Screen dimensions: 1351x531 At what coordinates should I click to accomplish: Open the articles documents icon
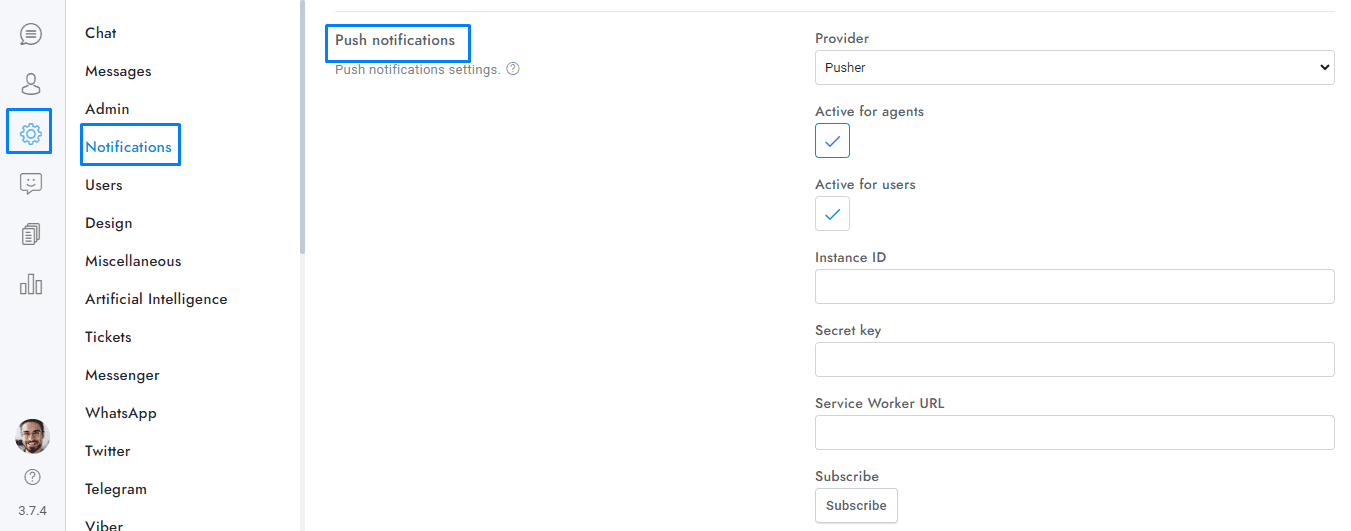[x=31, y=234]
